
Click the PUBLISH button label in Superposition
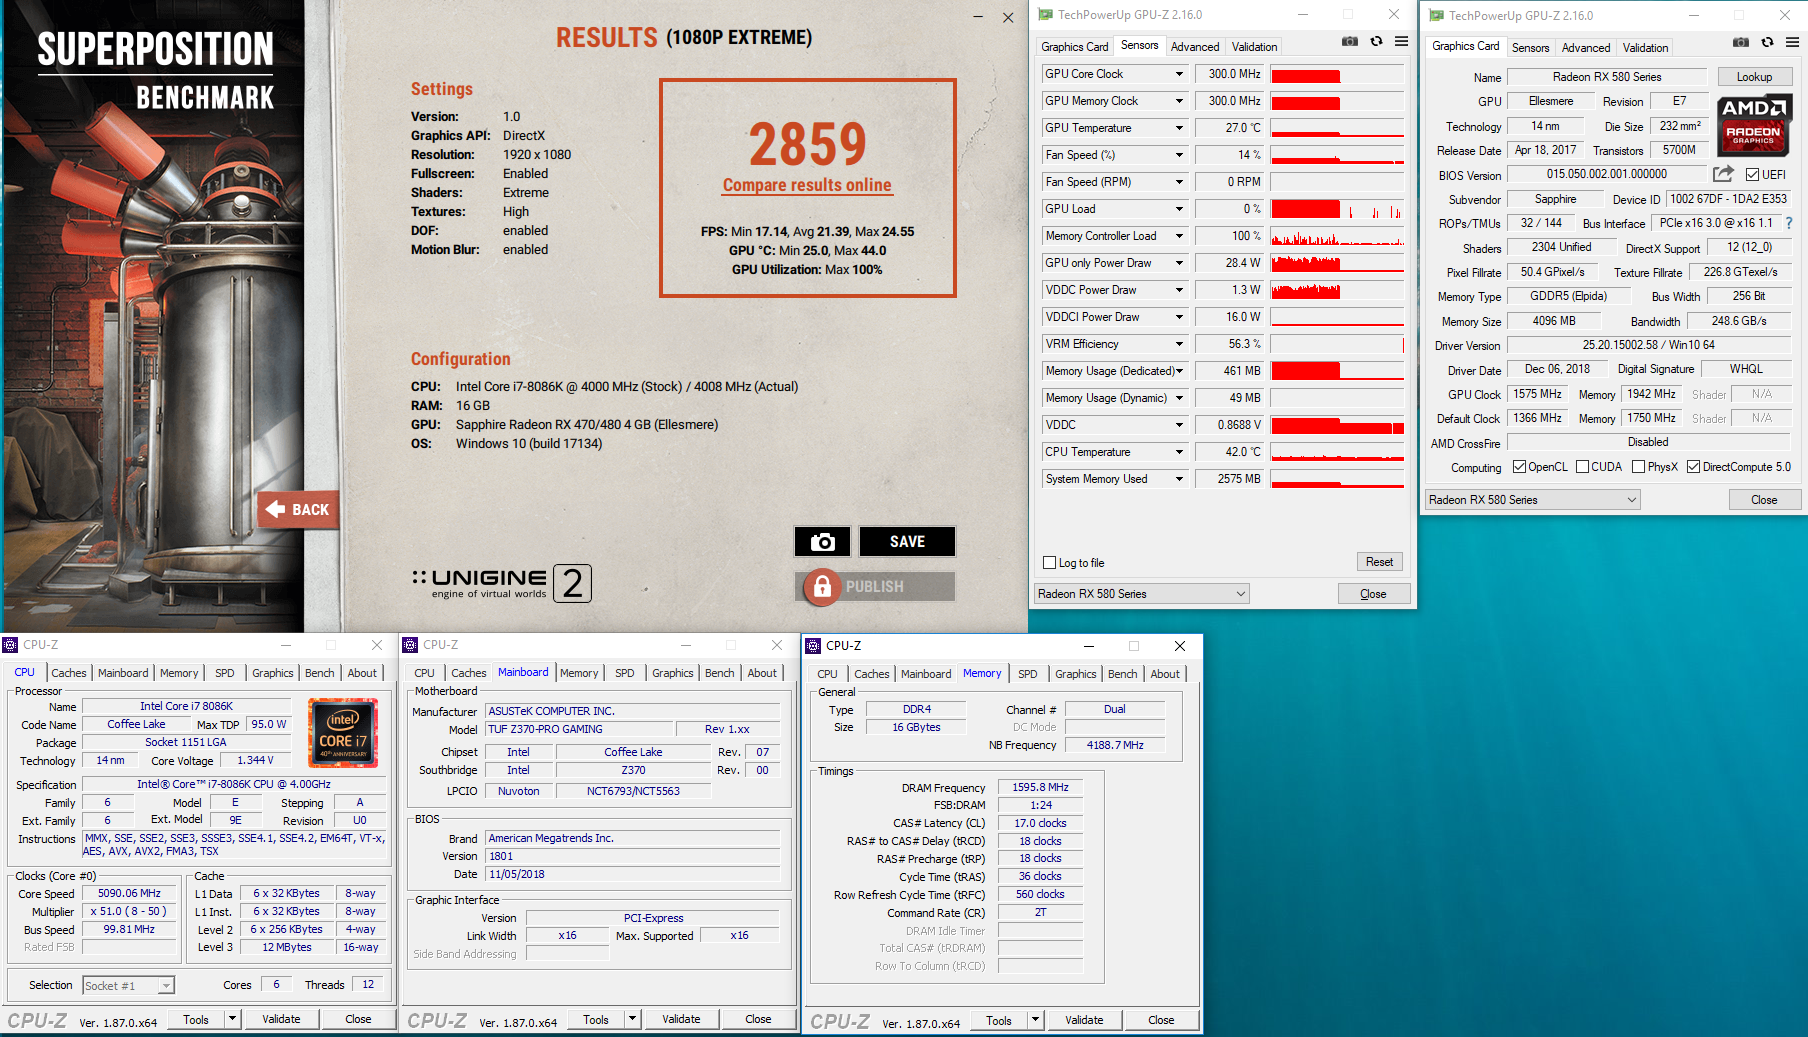(x=874, y=587)
